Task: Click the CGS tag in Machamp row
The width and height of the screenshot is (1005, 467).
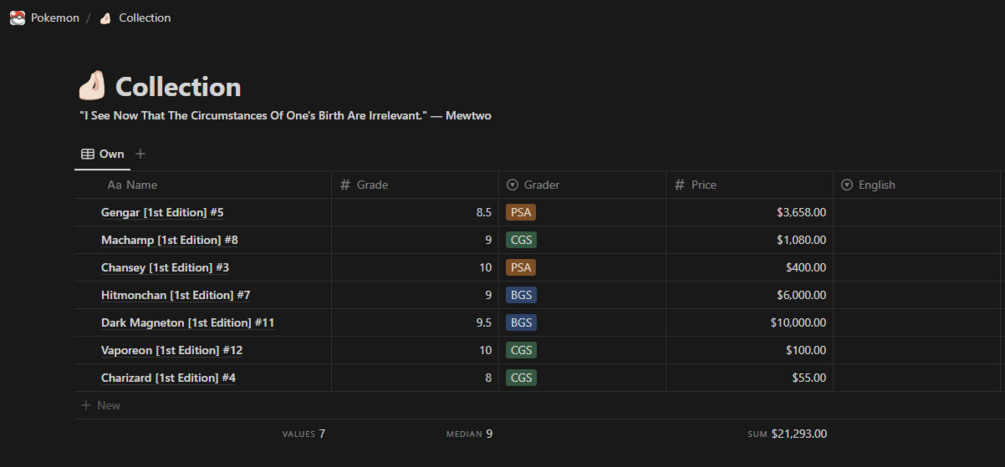Action: coord(521,240)
